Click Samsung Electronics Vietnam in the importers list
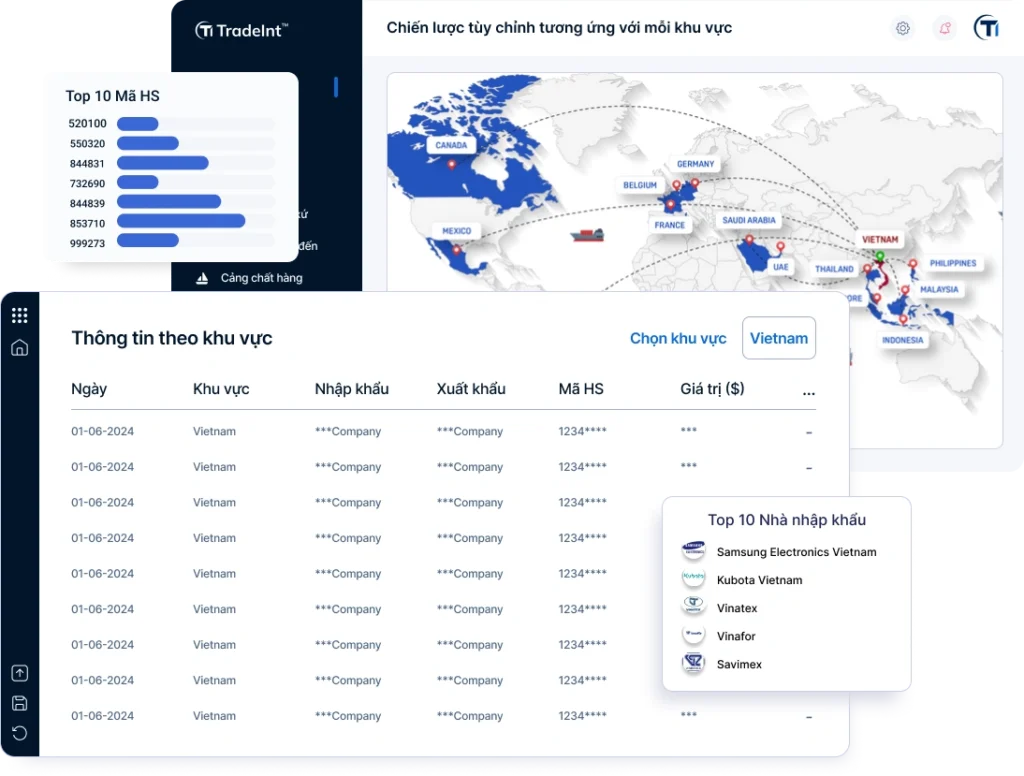1024x776 pixels. tap(796, 552)
